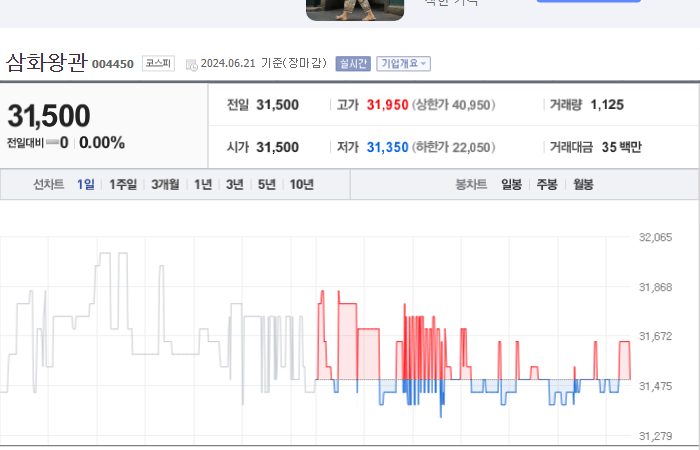Toggle the 실시간 real-time button
700x450 pixels.
(353, 63)
